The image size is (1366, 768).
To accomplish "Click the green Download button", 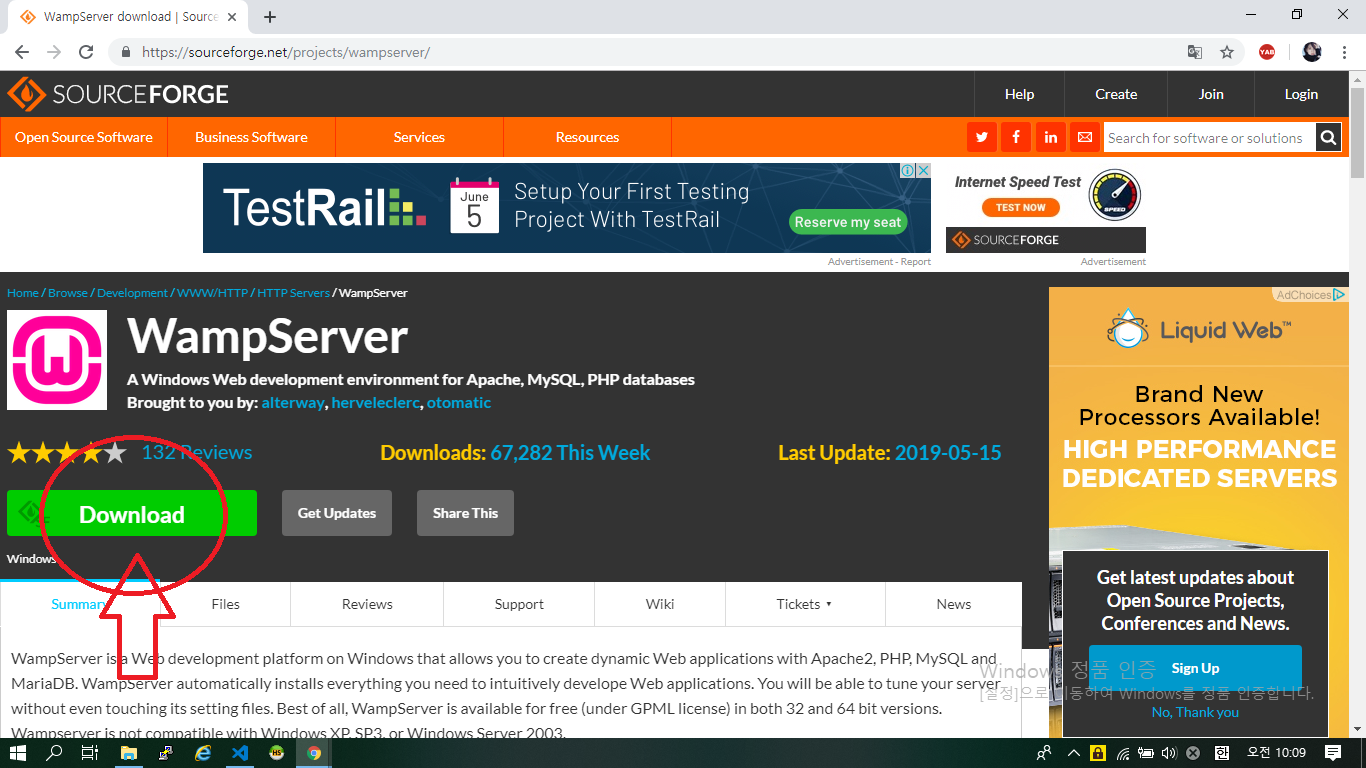I will (x=132, y=513).
